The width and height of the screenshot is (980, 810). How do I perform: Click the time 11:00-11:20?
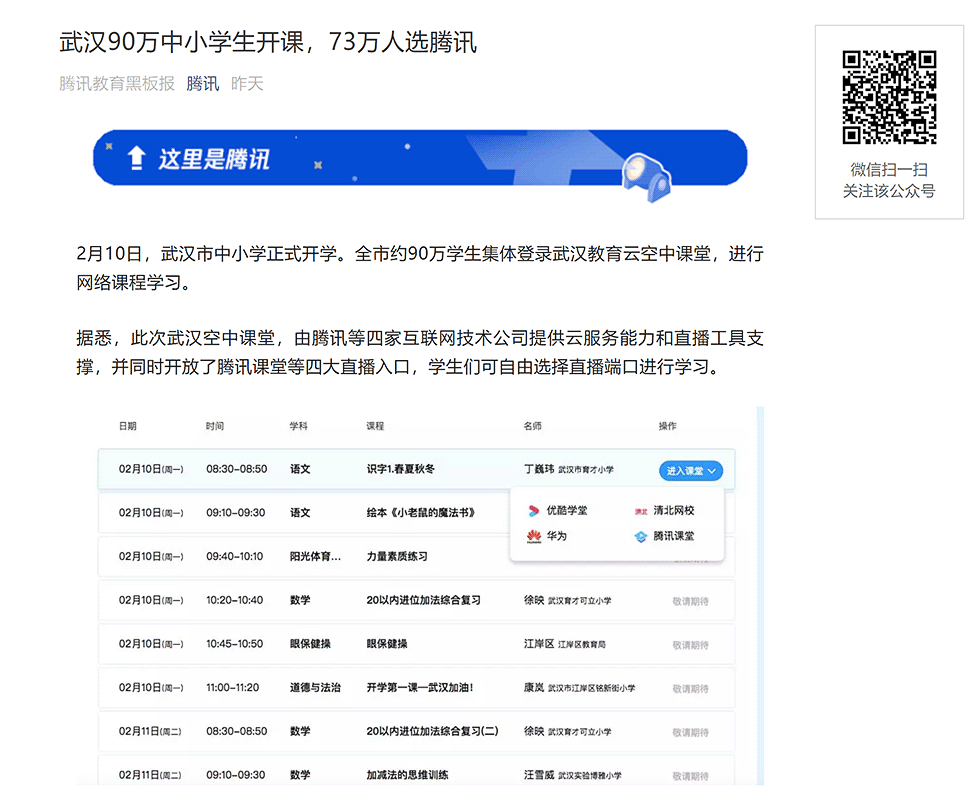pyautogui.click(x=232, y=688)
